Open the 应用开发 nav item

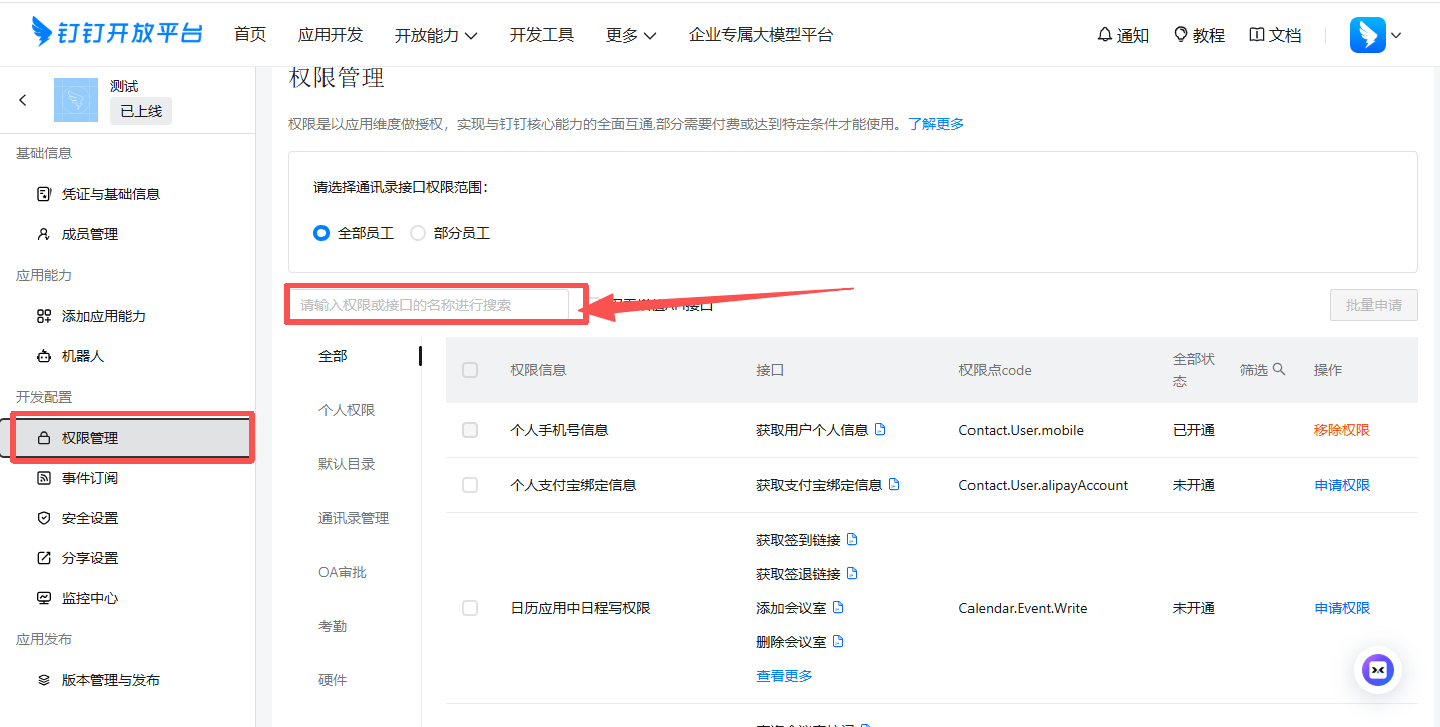click(x=330, y=35)
